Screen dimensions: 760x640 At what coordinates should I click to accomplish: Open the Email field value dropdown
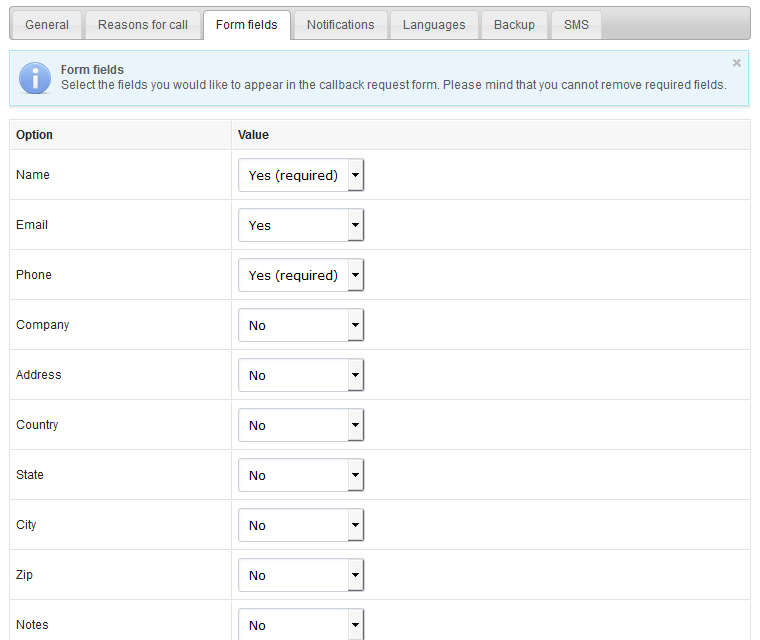click(x=301, y=225)
